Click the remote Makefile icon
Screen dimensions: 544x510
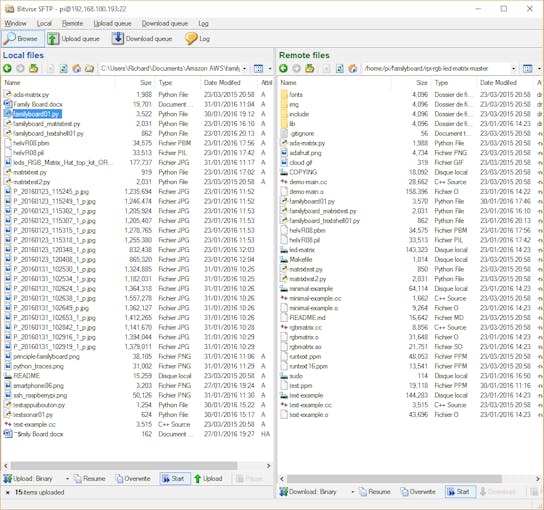pos(284,260)
